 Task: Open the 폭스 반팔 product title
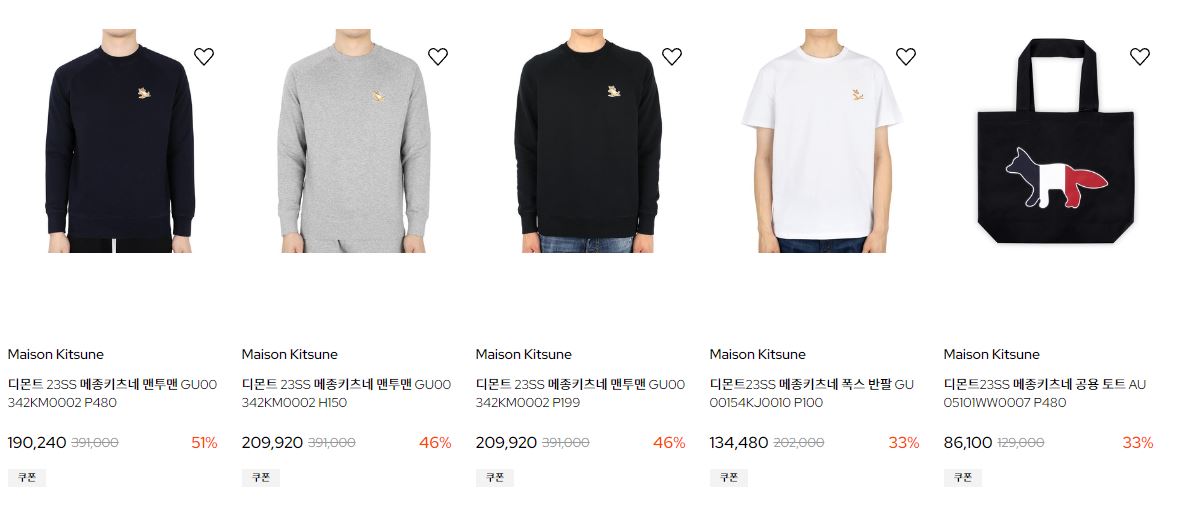pyautogui.click(x=811, y=393)
